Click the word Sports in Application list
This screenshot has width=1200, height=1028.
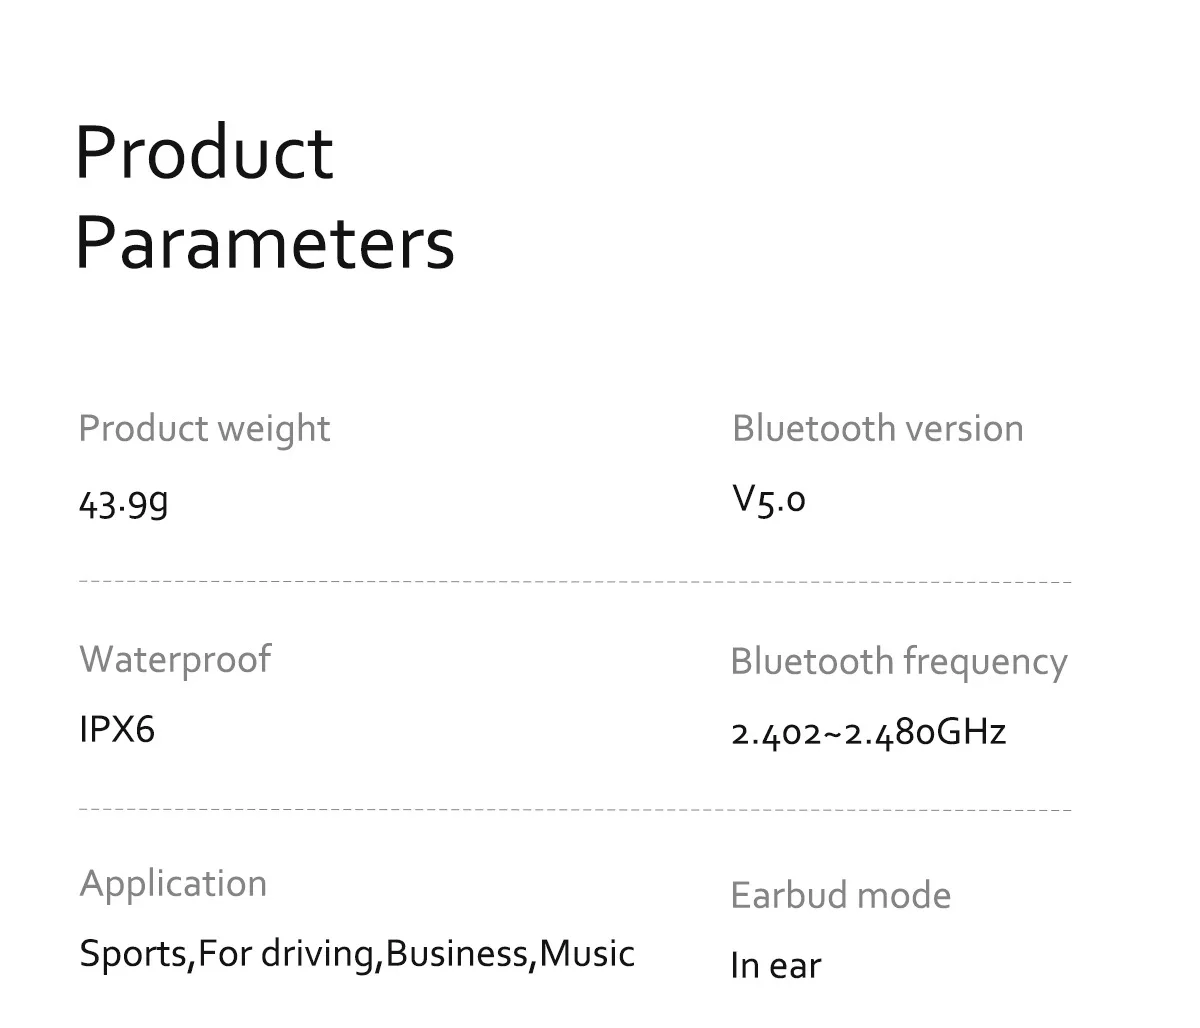133,954
